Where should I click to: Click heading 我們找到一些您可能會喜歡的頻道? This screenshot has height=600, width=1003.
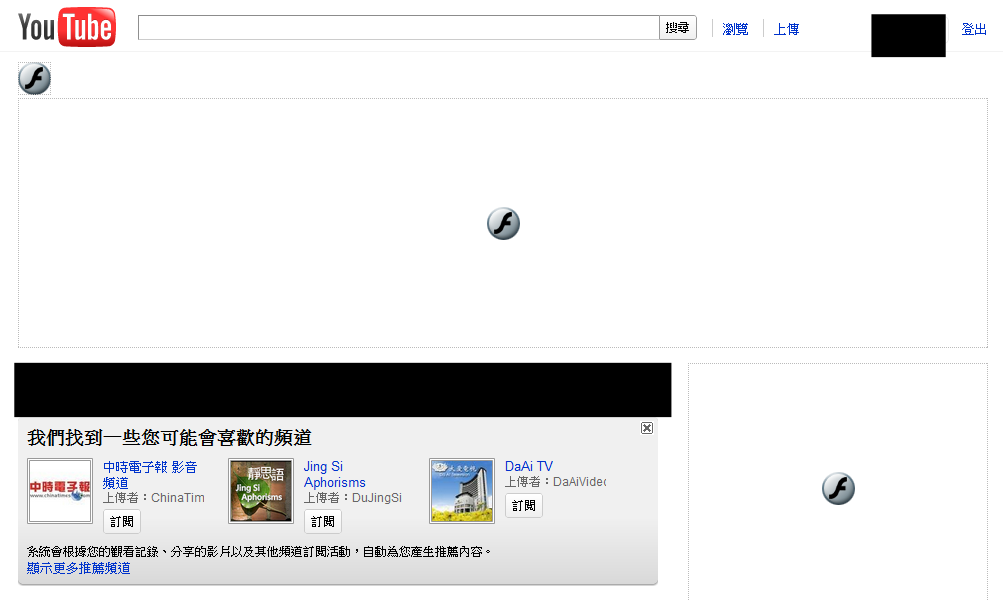pos(169,438)
